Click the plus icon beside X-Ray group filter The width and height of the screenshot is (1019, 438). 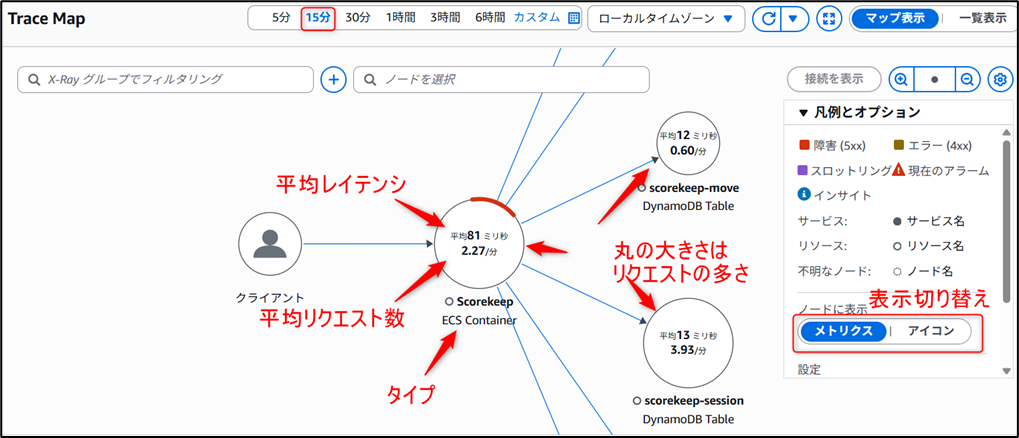pos(334,80)
